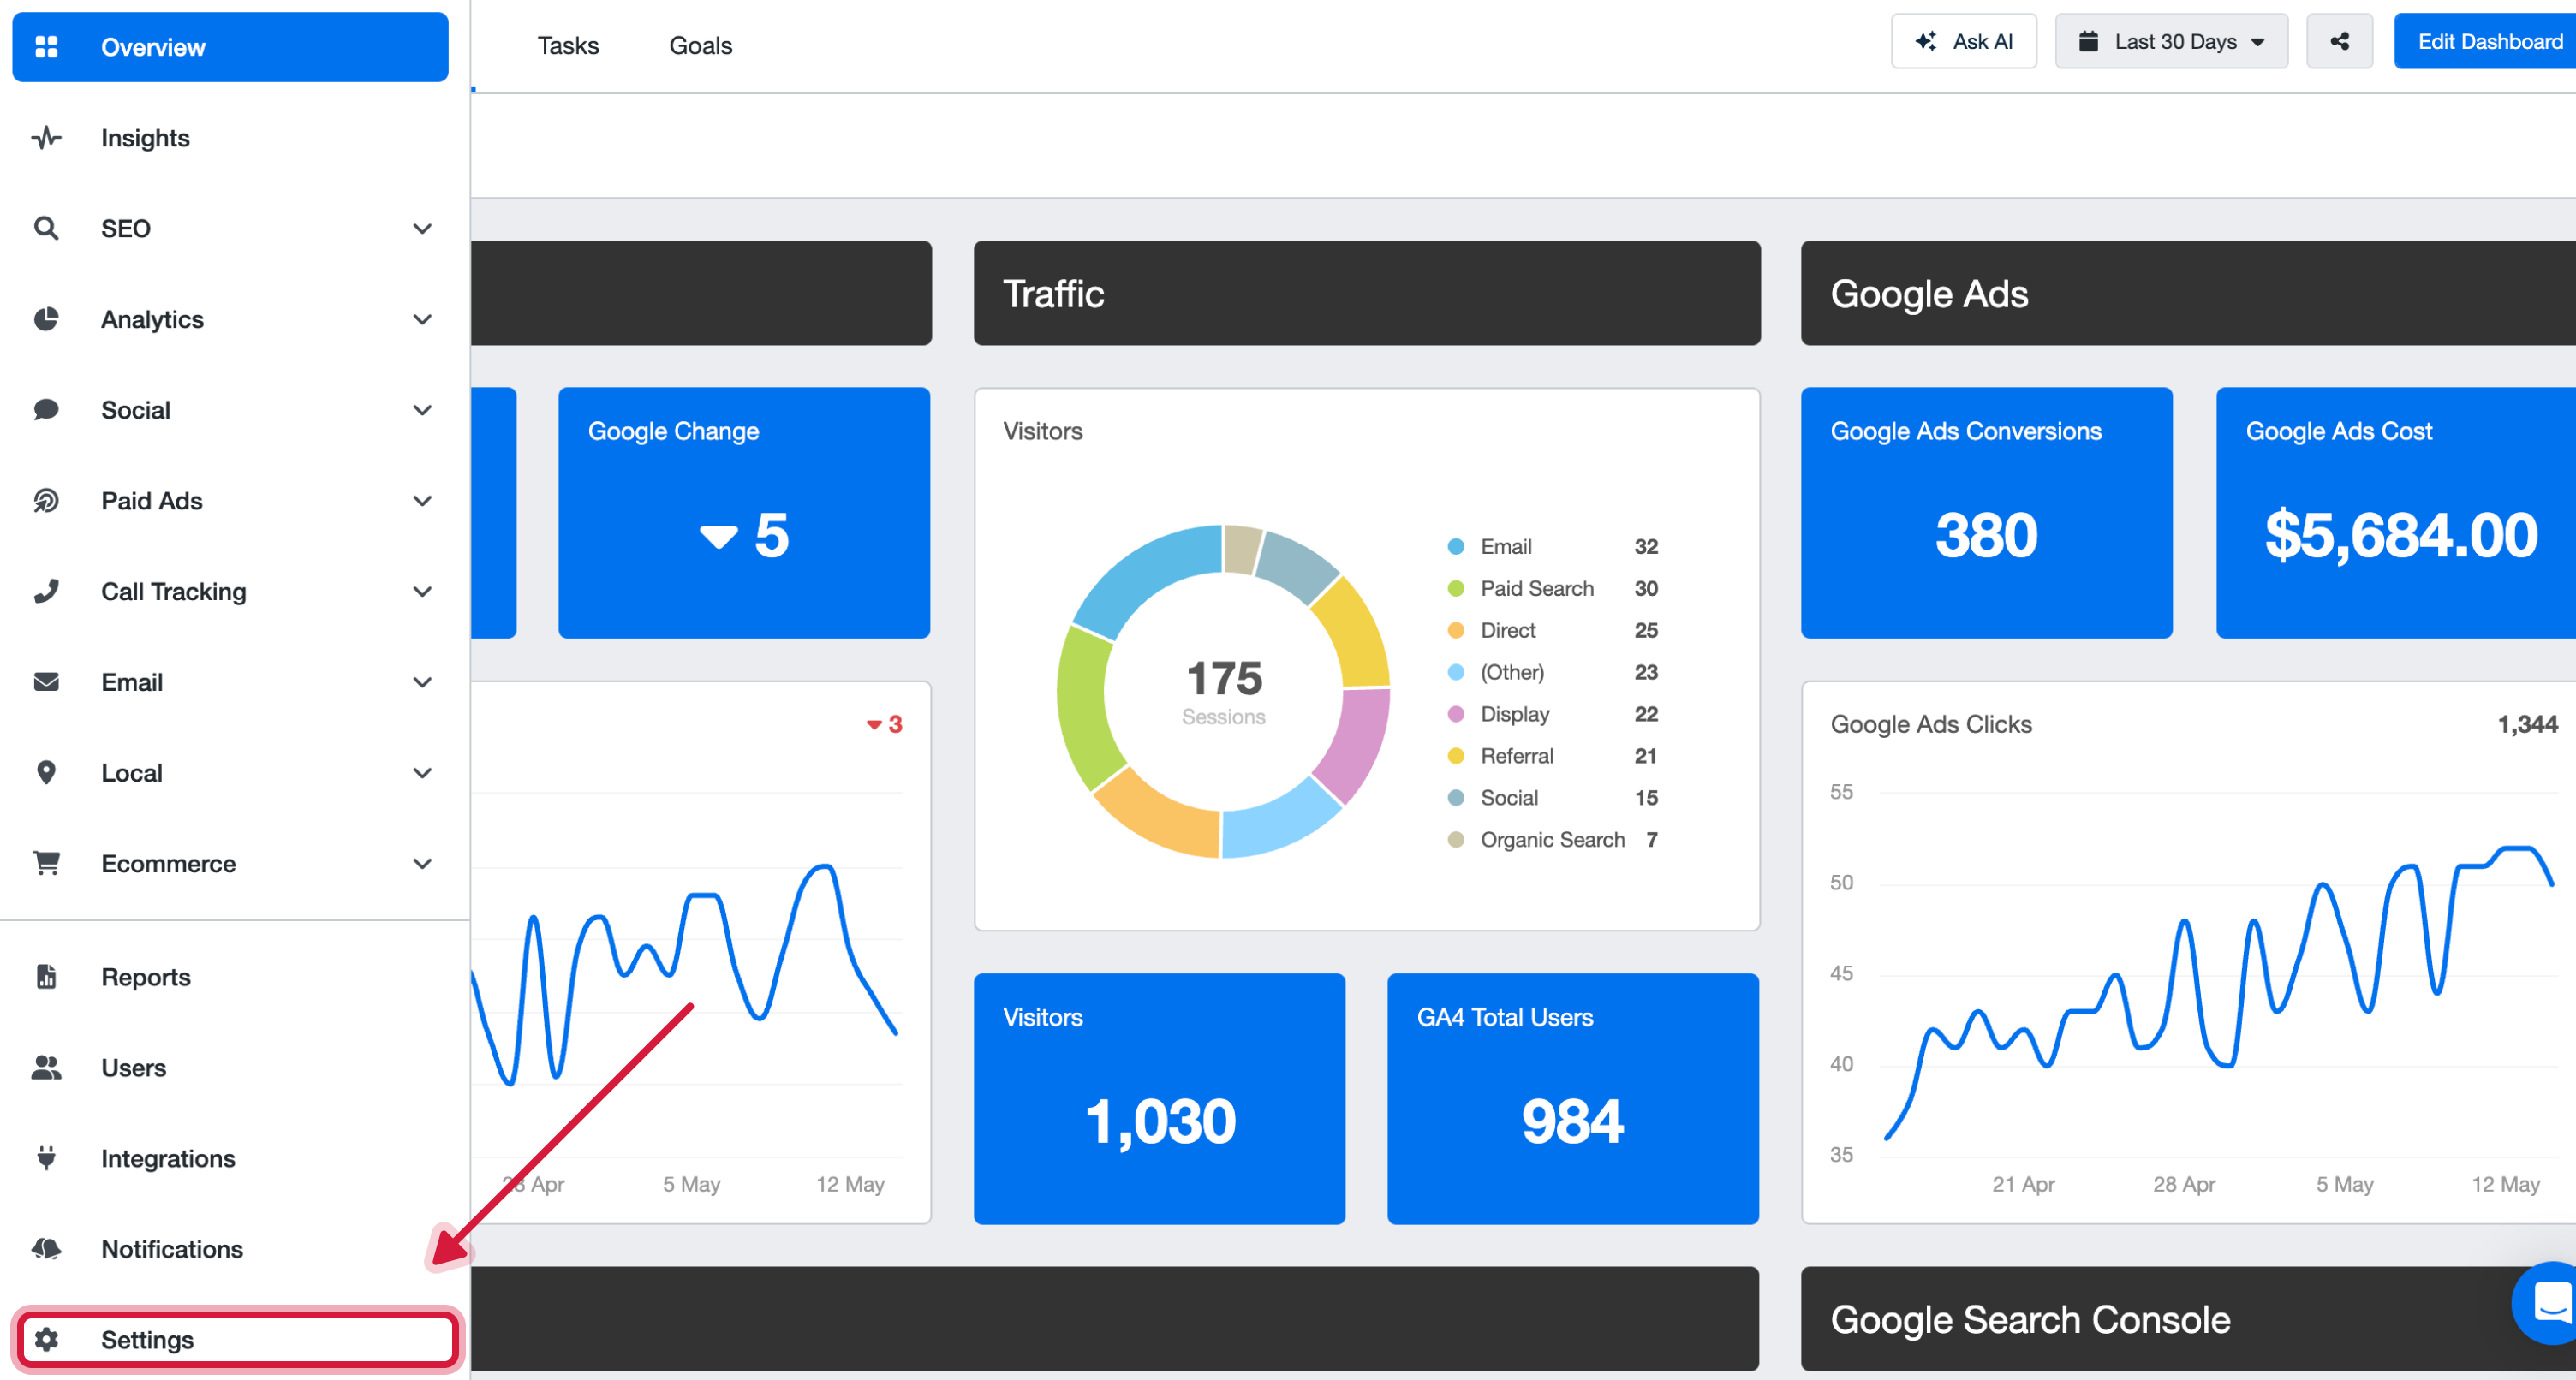2576x1380 pixels.
Task: Open Ecommerce using the cart icon
Action: point(46,863)
